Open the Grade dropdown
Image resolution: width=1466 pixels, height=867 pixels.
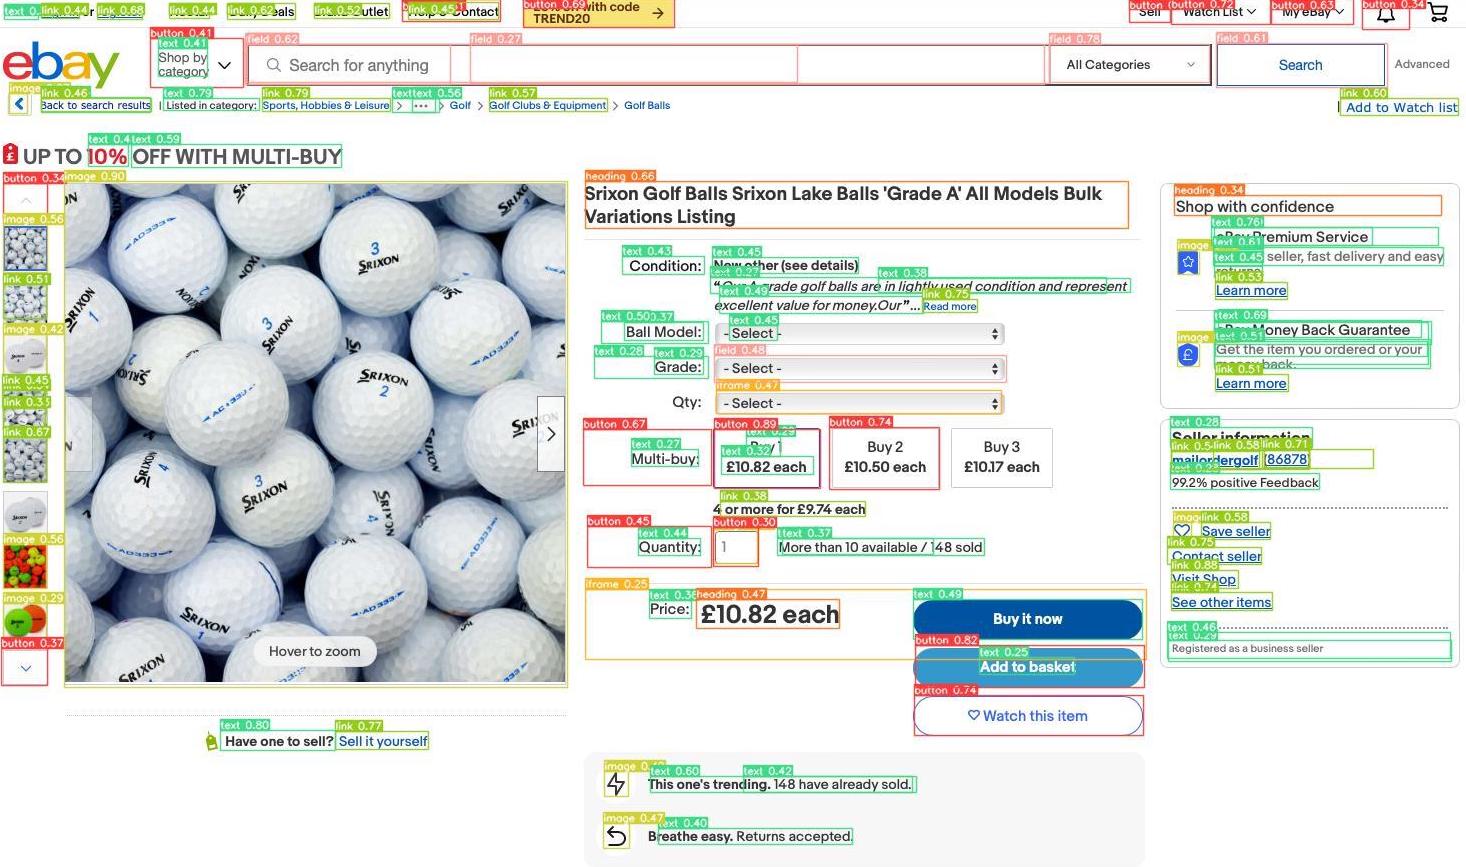click(x=860, y=369)
